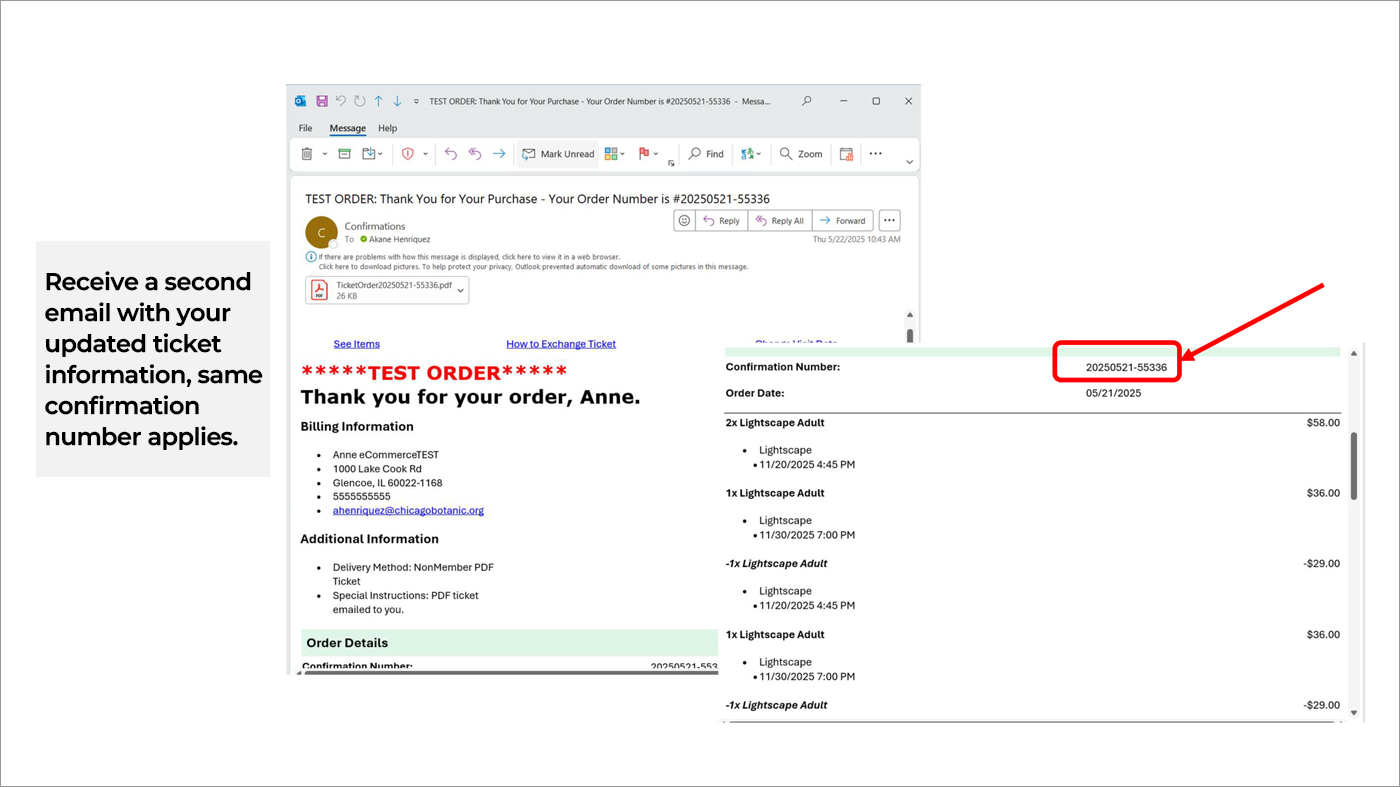Screen dimensions: 1400x787
Task: Collapse the ribbon with the chevron
Action: pos(909,162)
